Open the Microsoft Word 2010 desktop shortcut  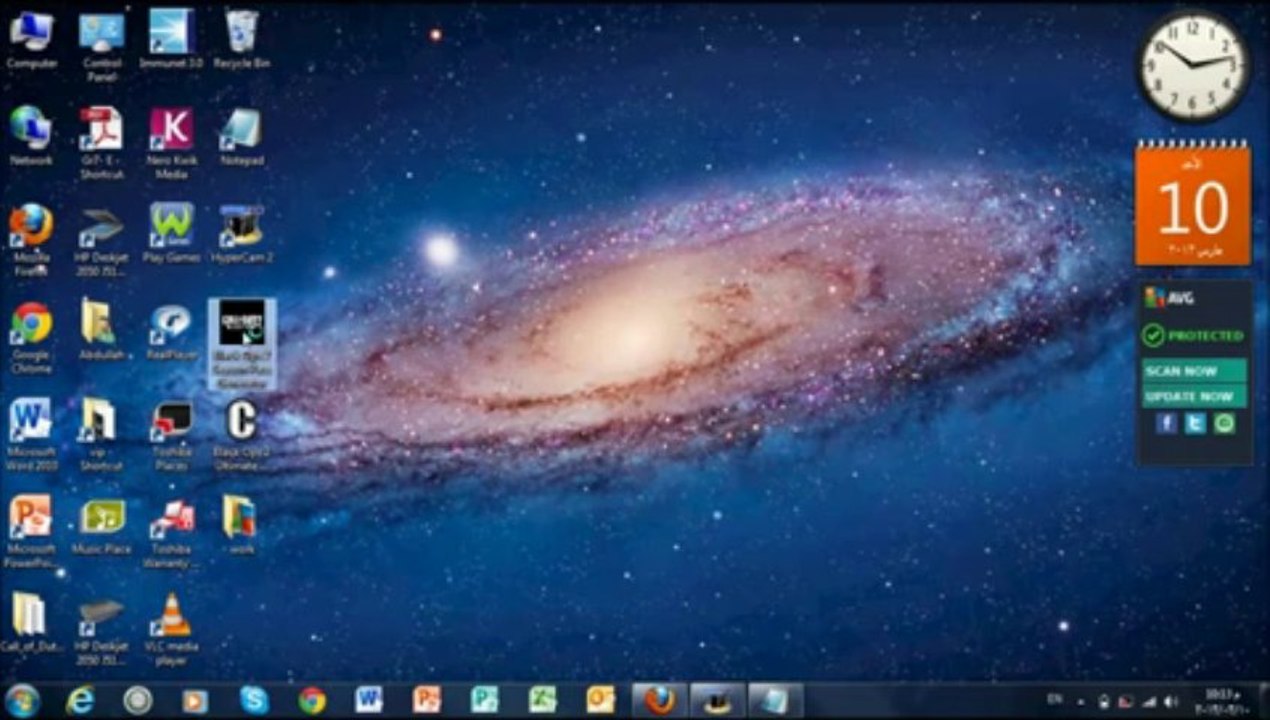pos(31,433)
